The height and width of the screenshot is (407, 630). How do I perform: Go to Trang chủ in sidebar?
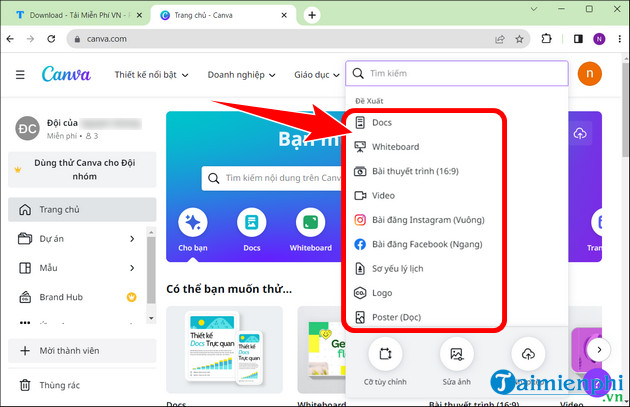click(82, 210)
